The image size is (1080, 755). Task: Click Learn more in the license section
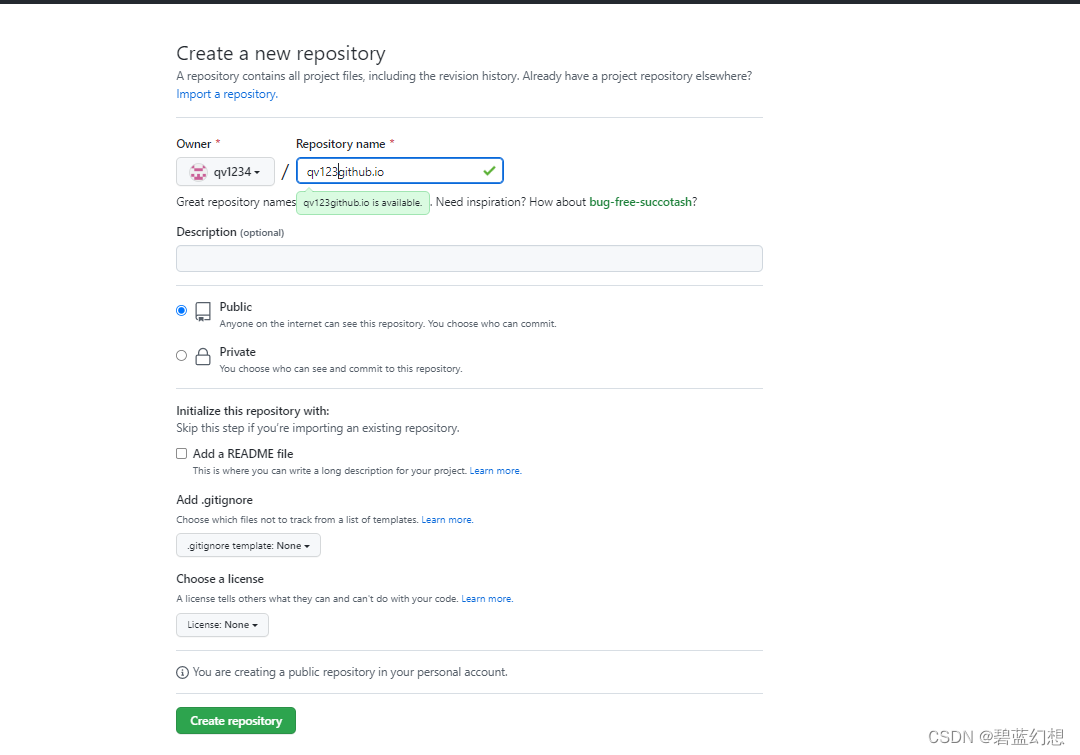point(486,598)
